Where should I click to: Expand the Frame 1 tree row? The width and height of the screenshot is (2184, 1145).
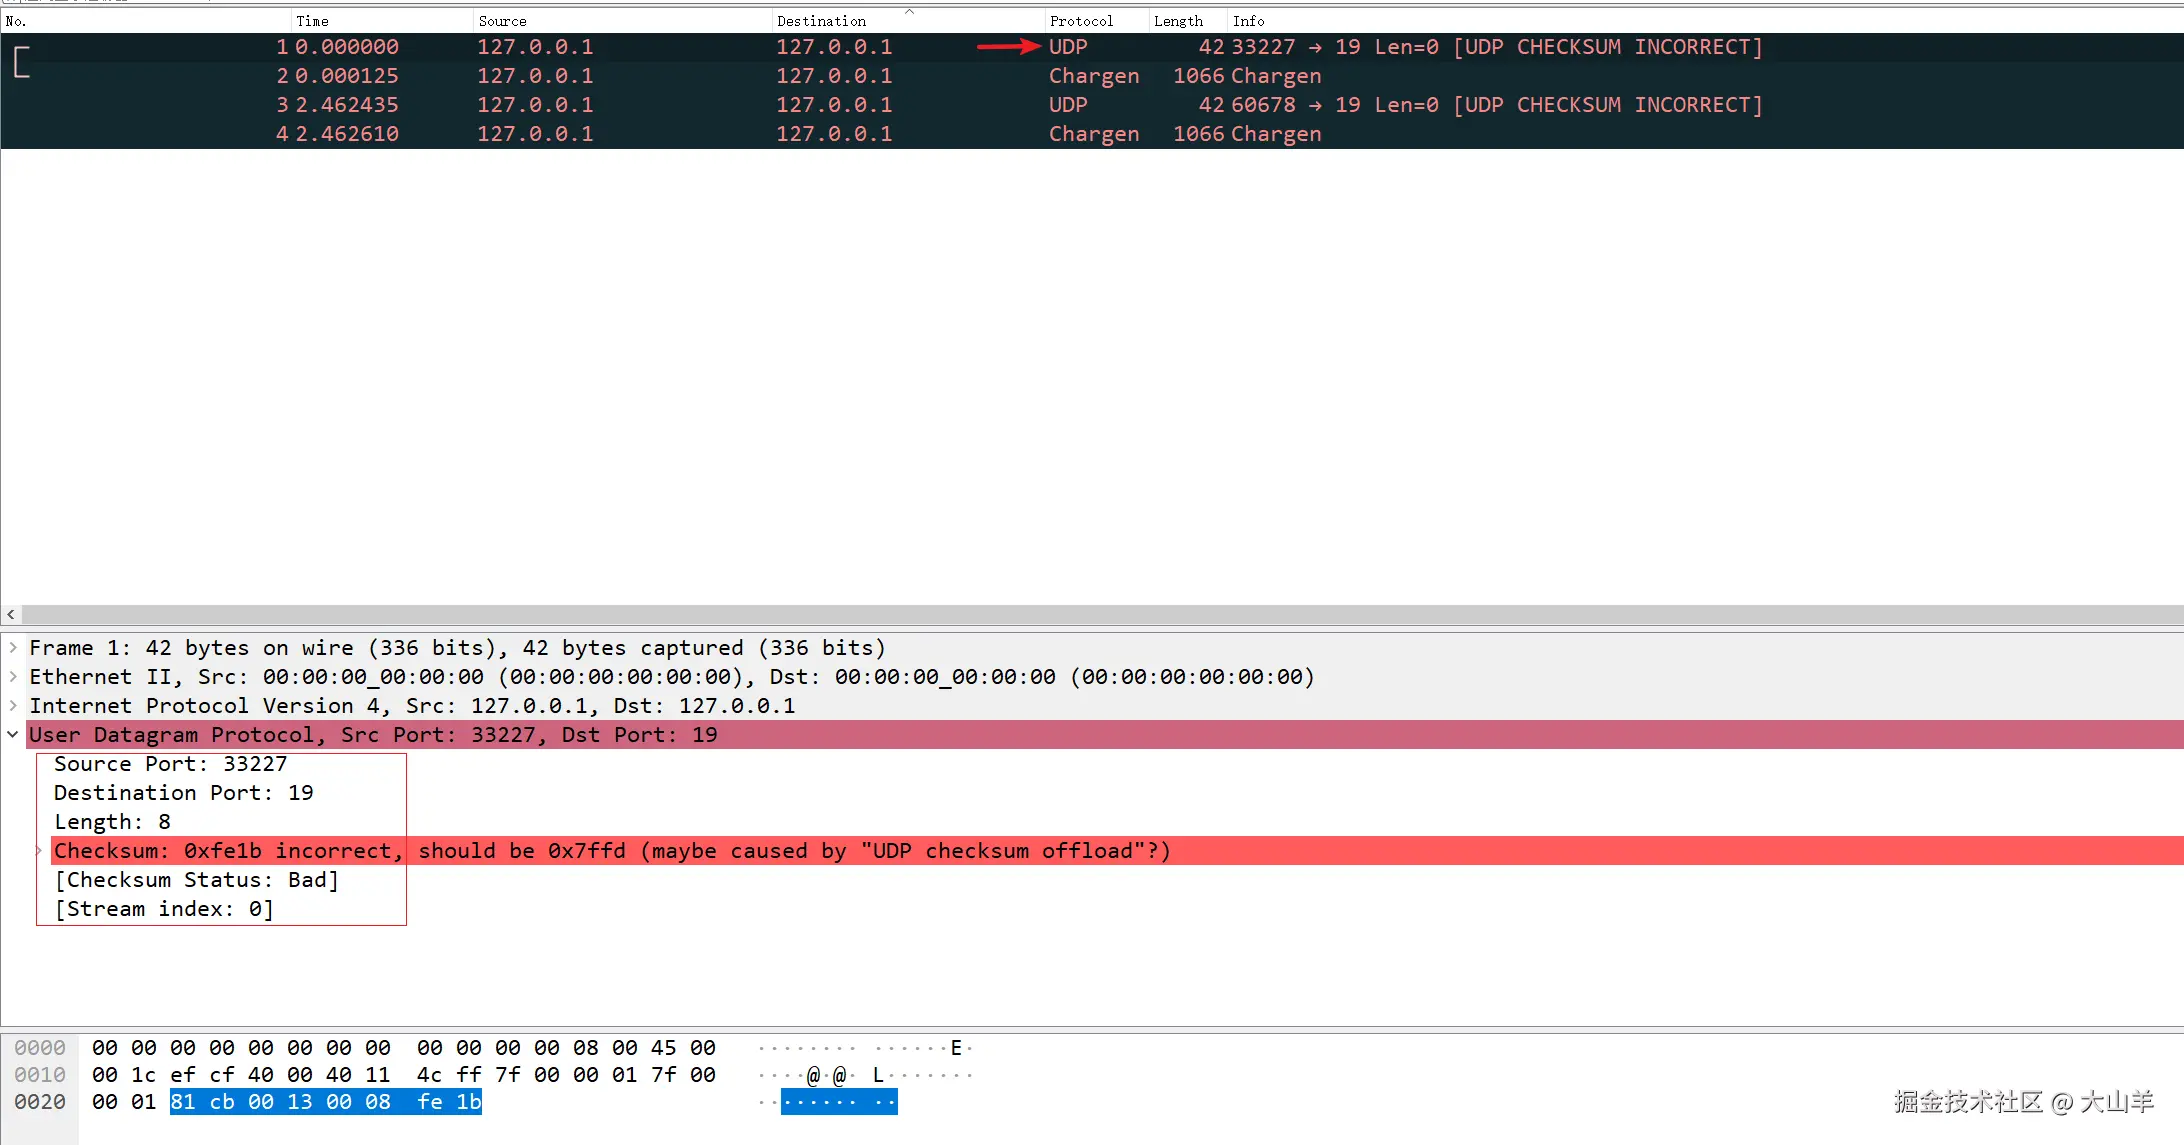click(13, 648)
